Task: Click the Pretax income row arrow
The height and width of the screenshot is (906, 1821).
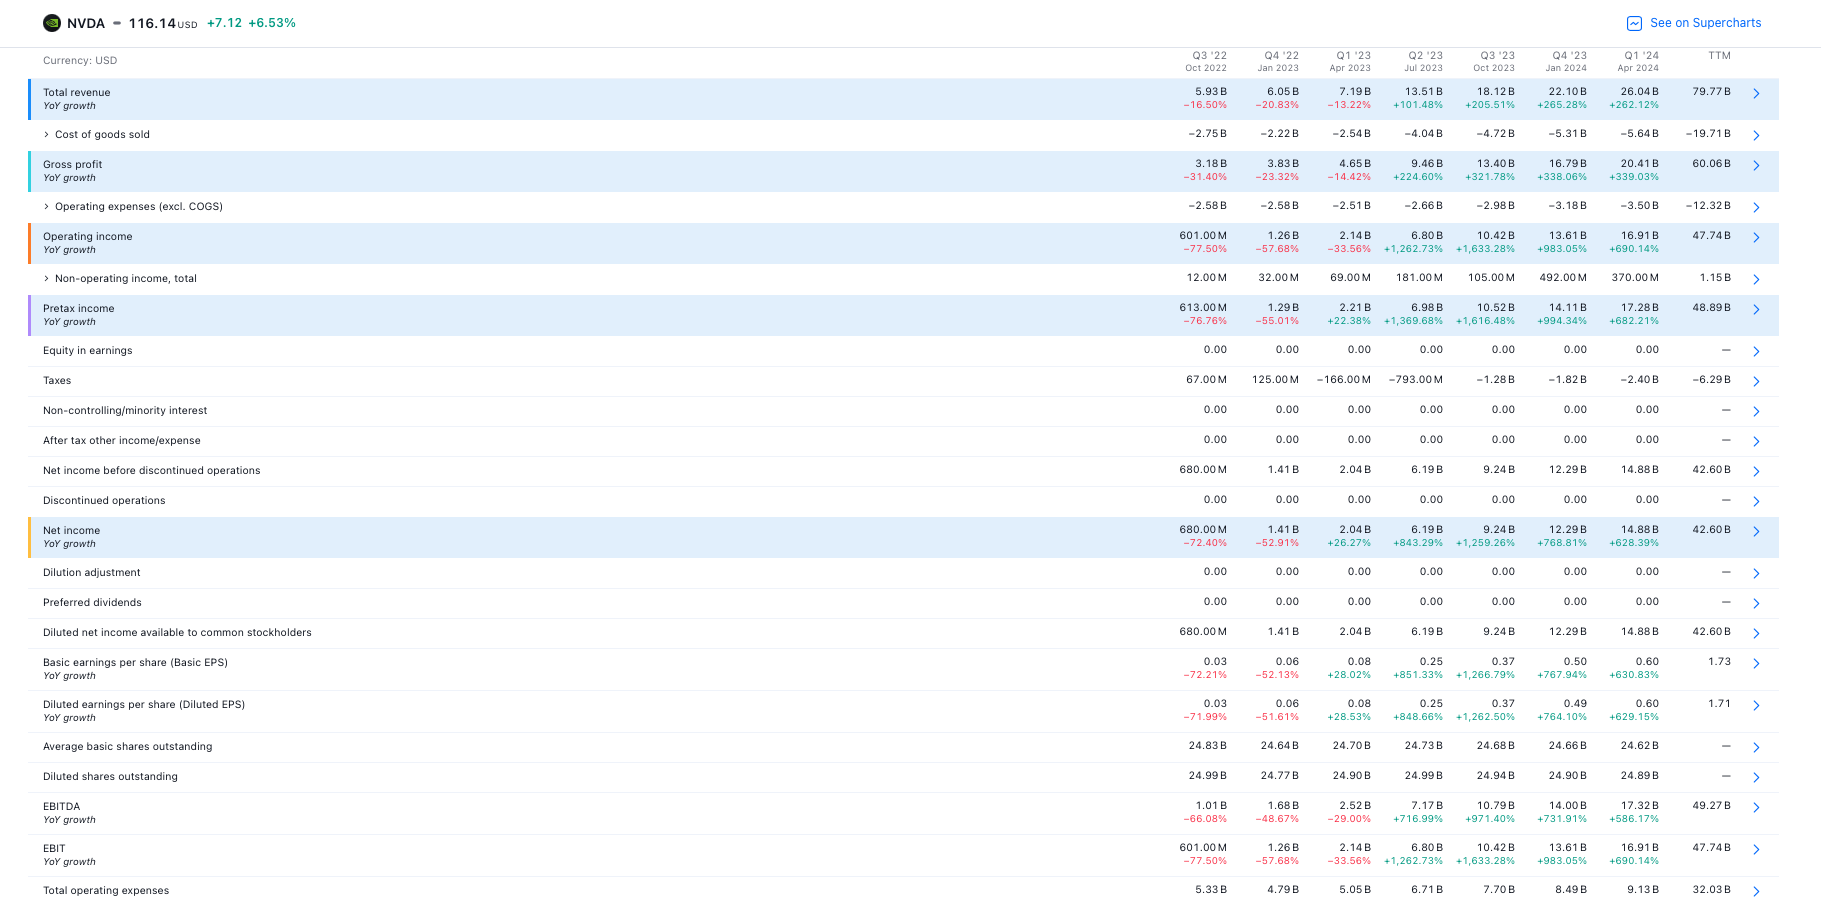Action: [x=1756, y=309]
